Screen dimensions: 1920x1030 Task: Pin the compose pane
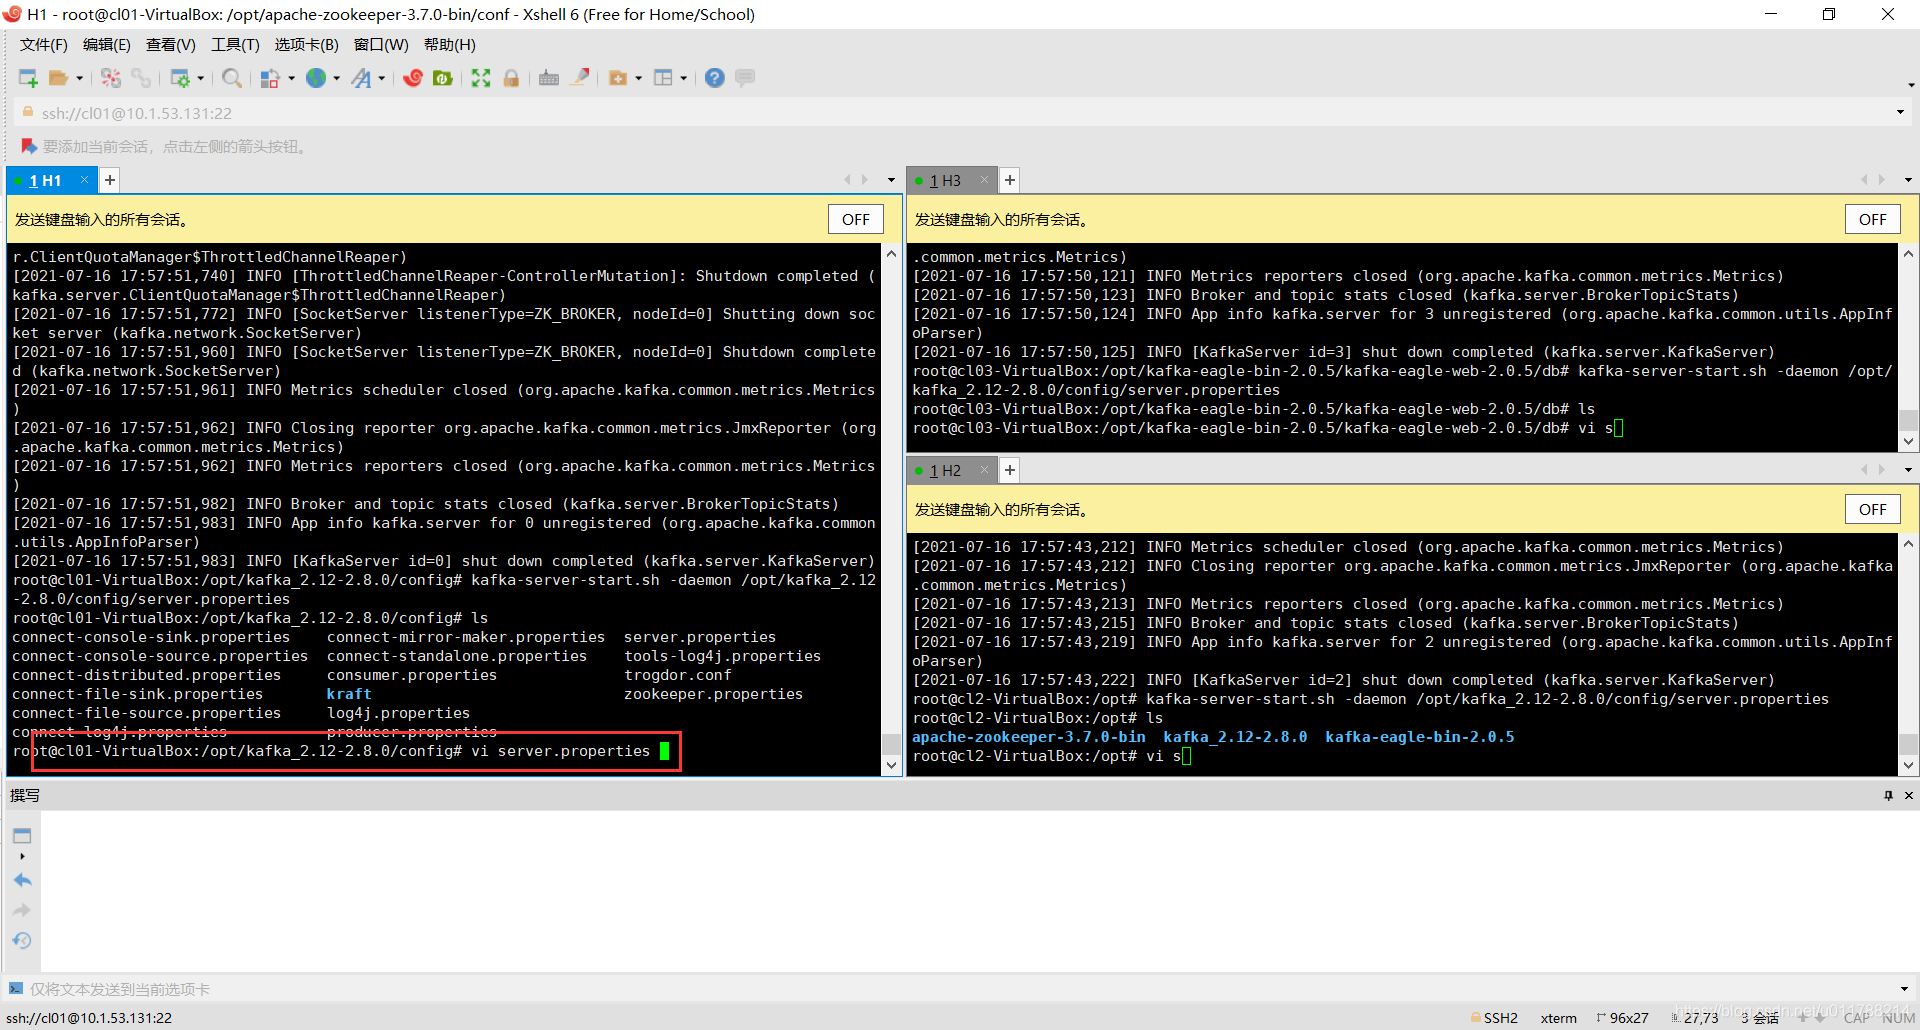[1888, 795]
